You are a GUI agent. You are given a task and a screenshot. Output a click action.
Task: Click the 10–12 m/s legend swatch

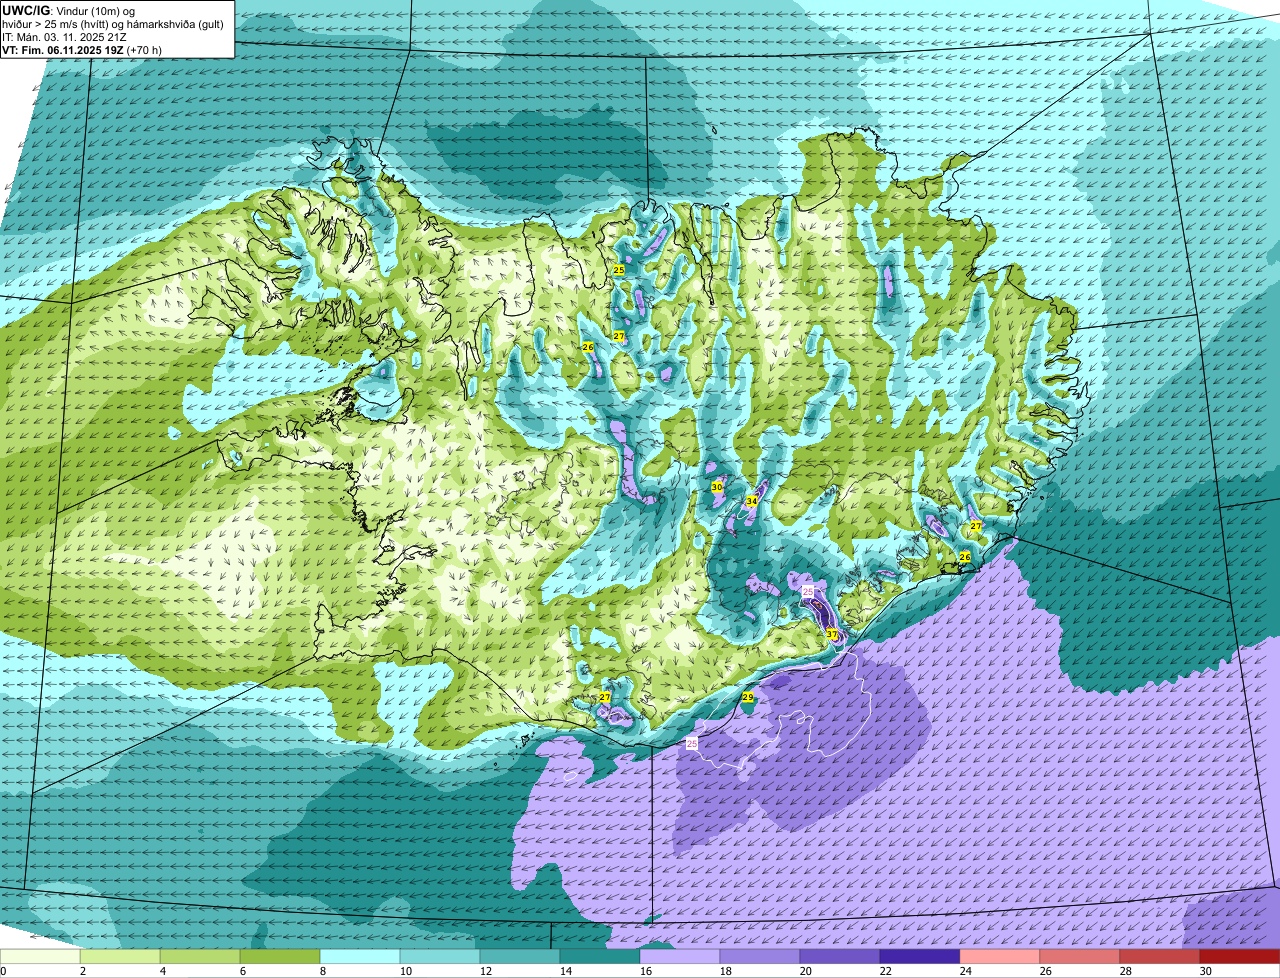(x=440, y=956)
